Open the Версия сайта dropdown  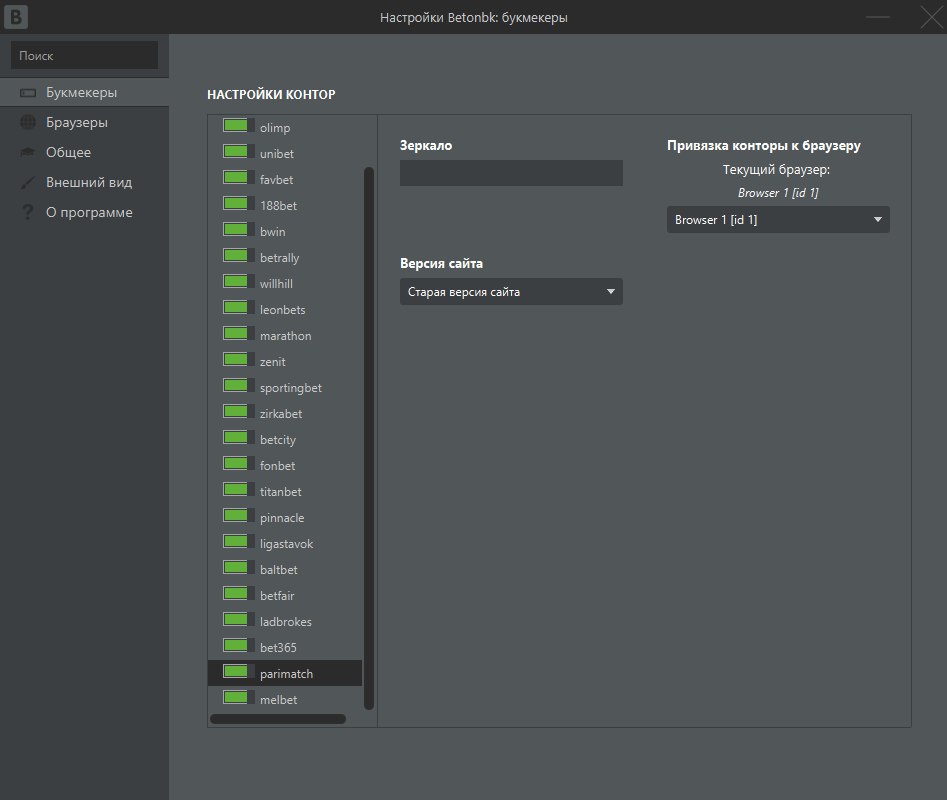pos(511,292)
